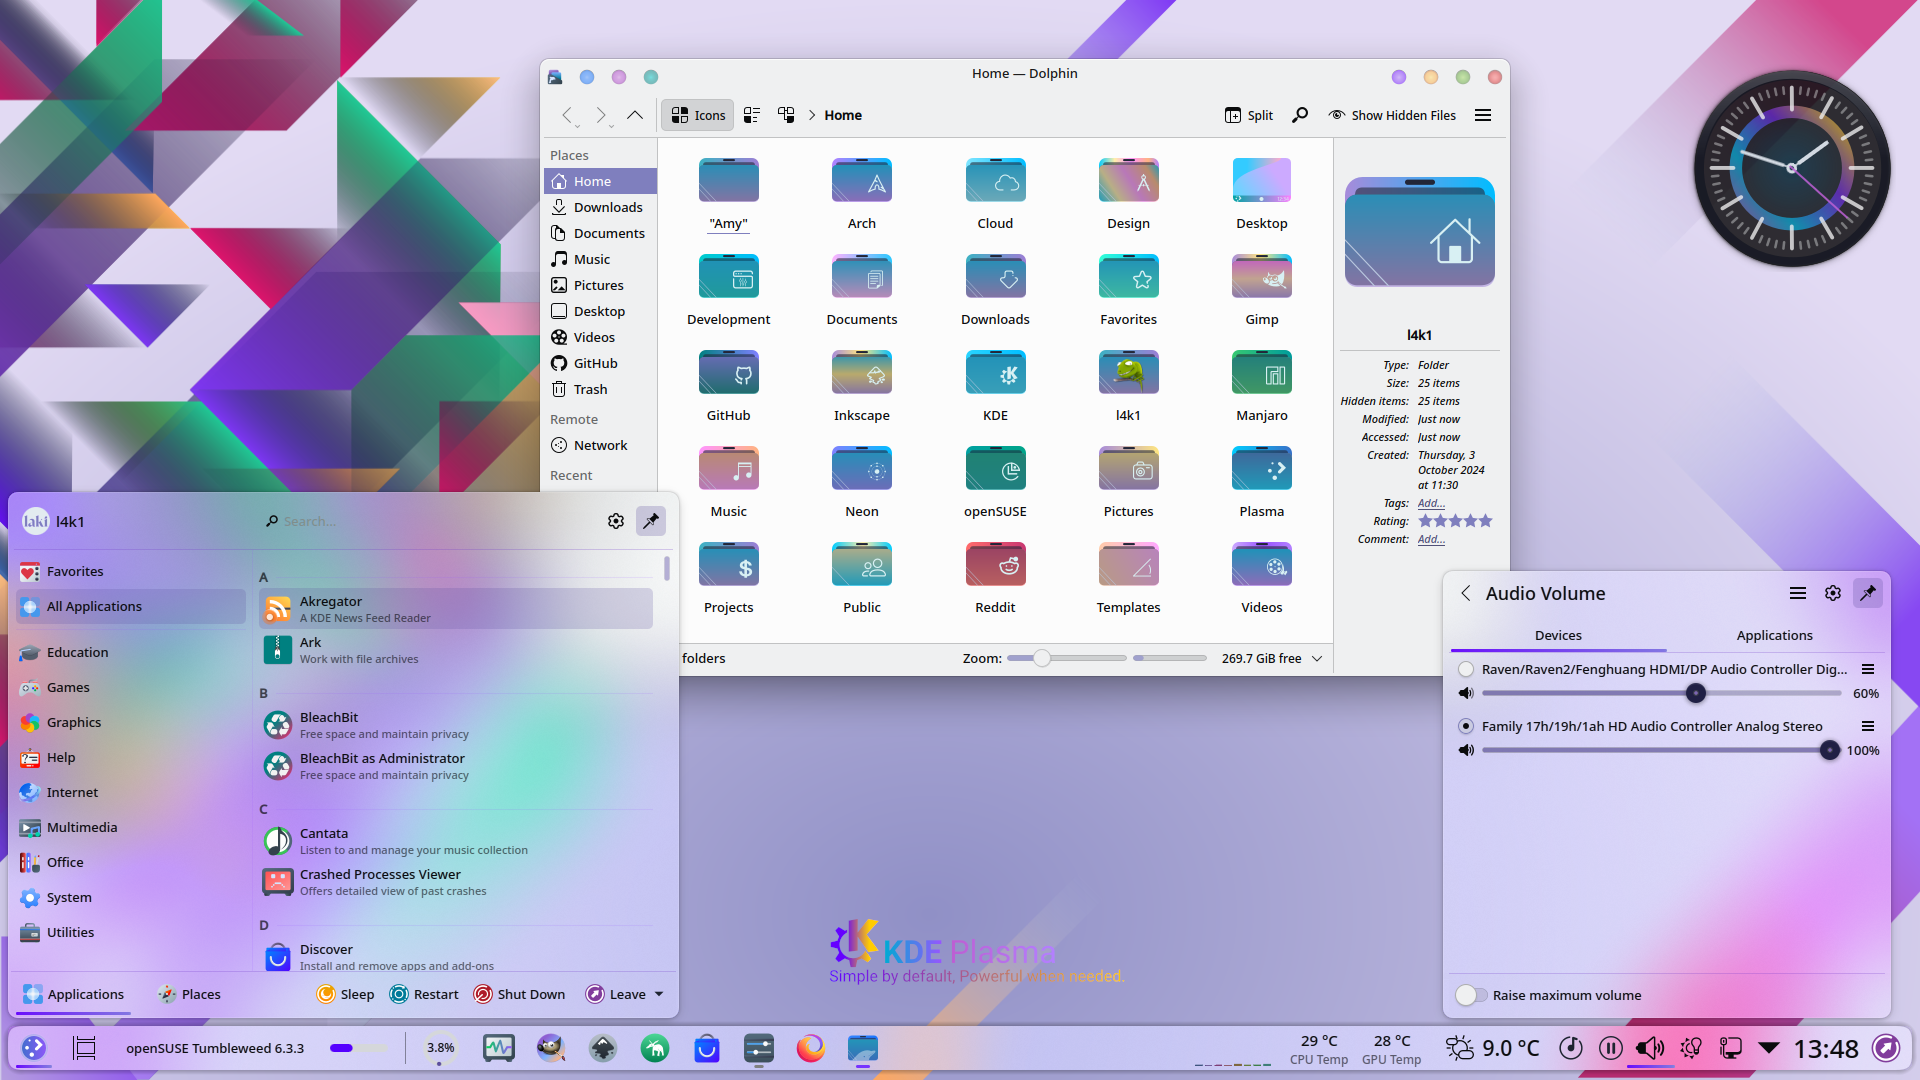Select Family 17h Analog Stereo radio
The image size is (1920, 1080).
pos(1466,726)
